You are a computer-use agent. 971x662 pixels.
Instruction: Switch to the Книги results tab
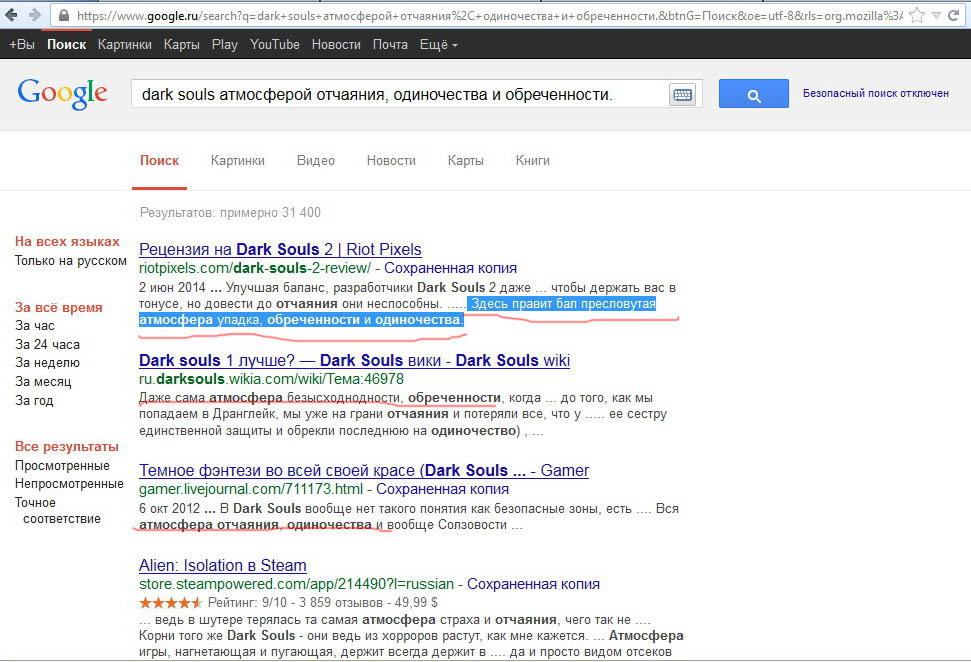click(x=533, y=160)
